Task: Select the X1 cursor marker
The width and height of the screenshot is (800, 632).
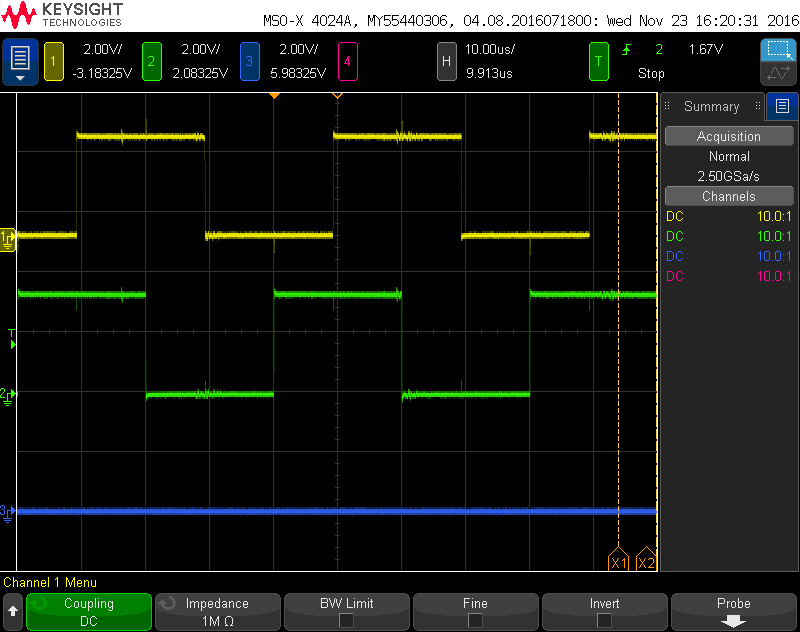Action: coord(618,559)
